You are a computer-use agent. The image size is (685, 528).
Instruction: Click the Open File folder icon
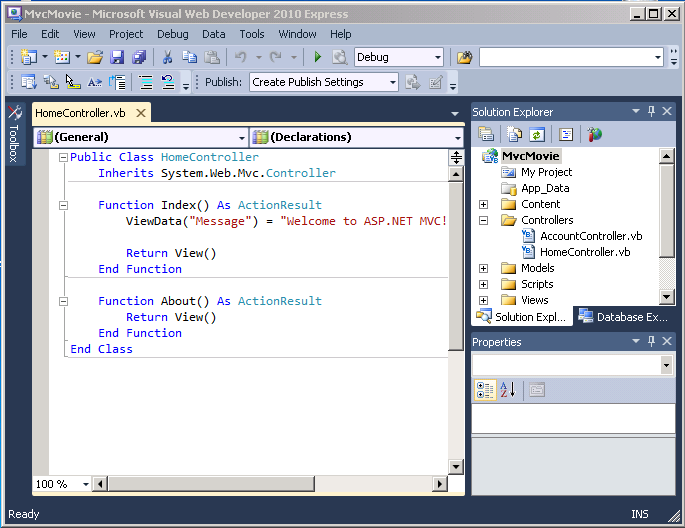(95, 58)
